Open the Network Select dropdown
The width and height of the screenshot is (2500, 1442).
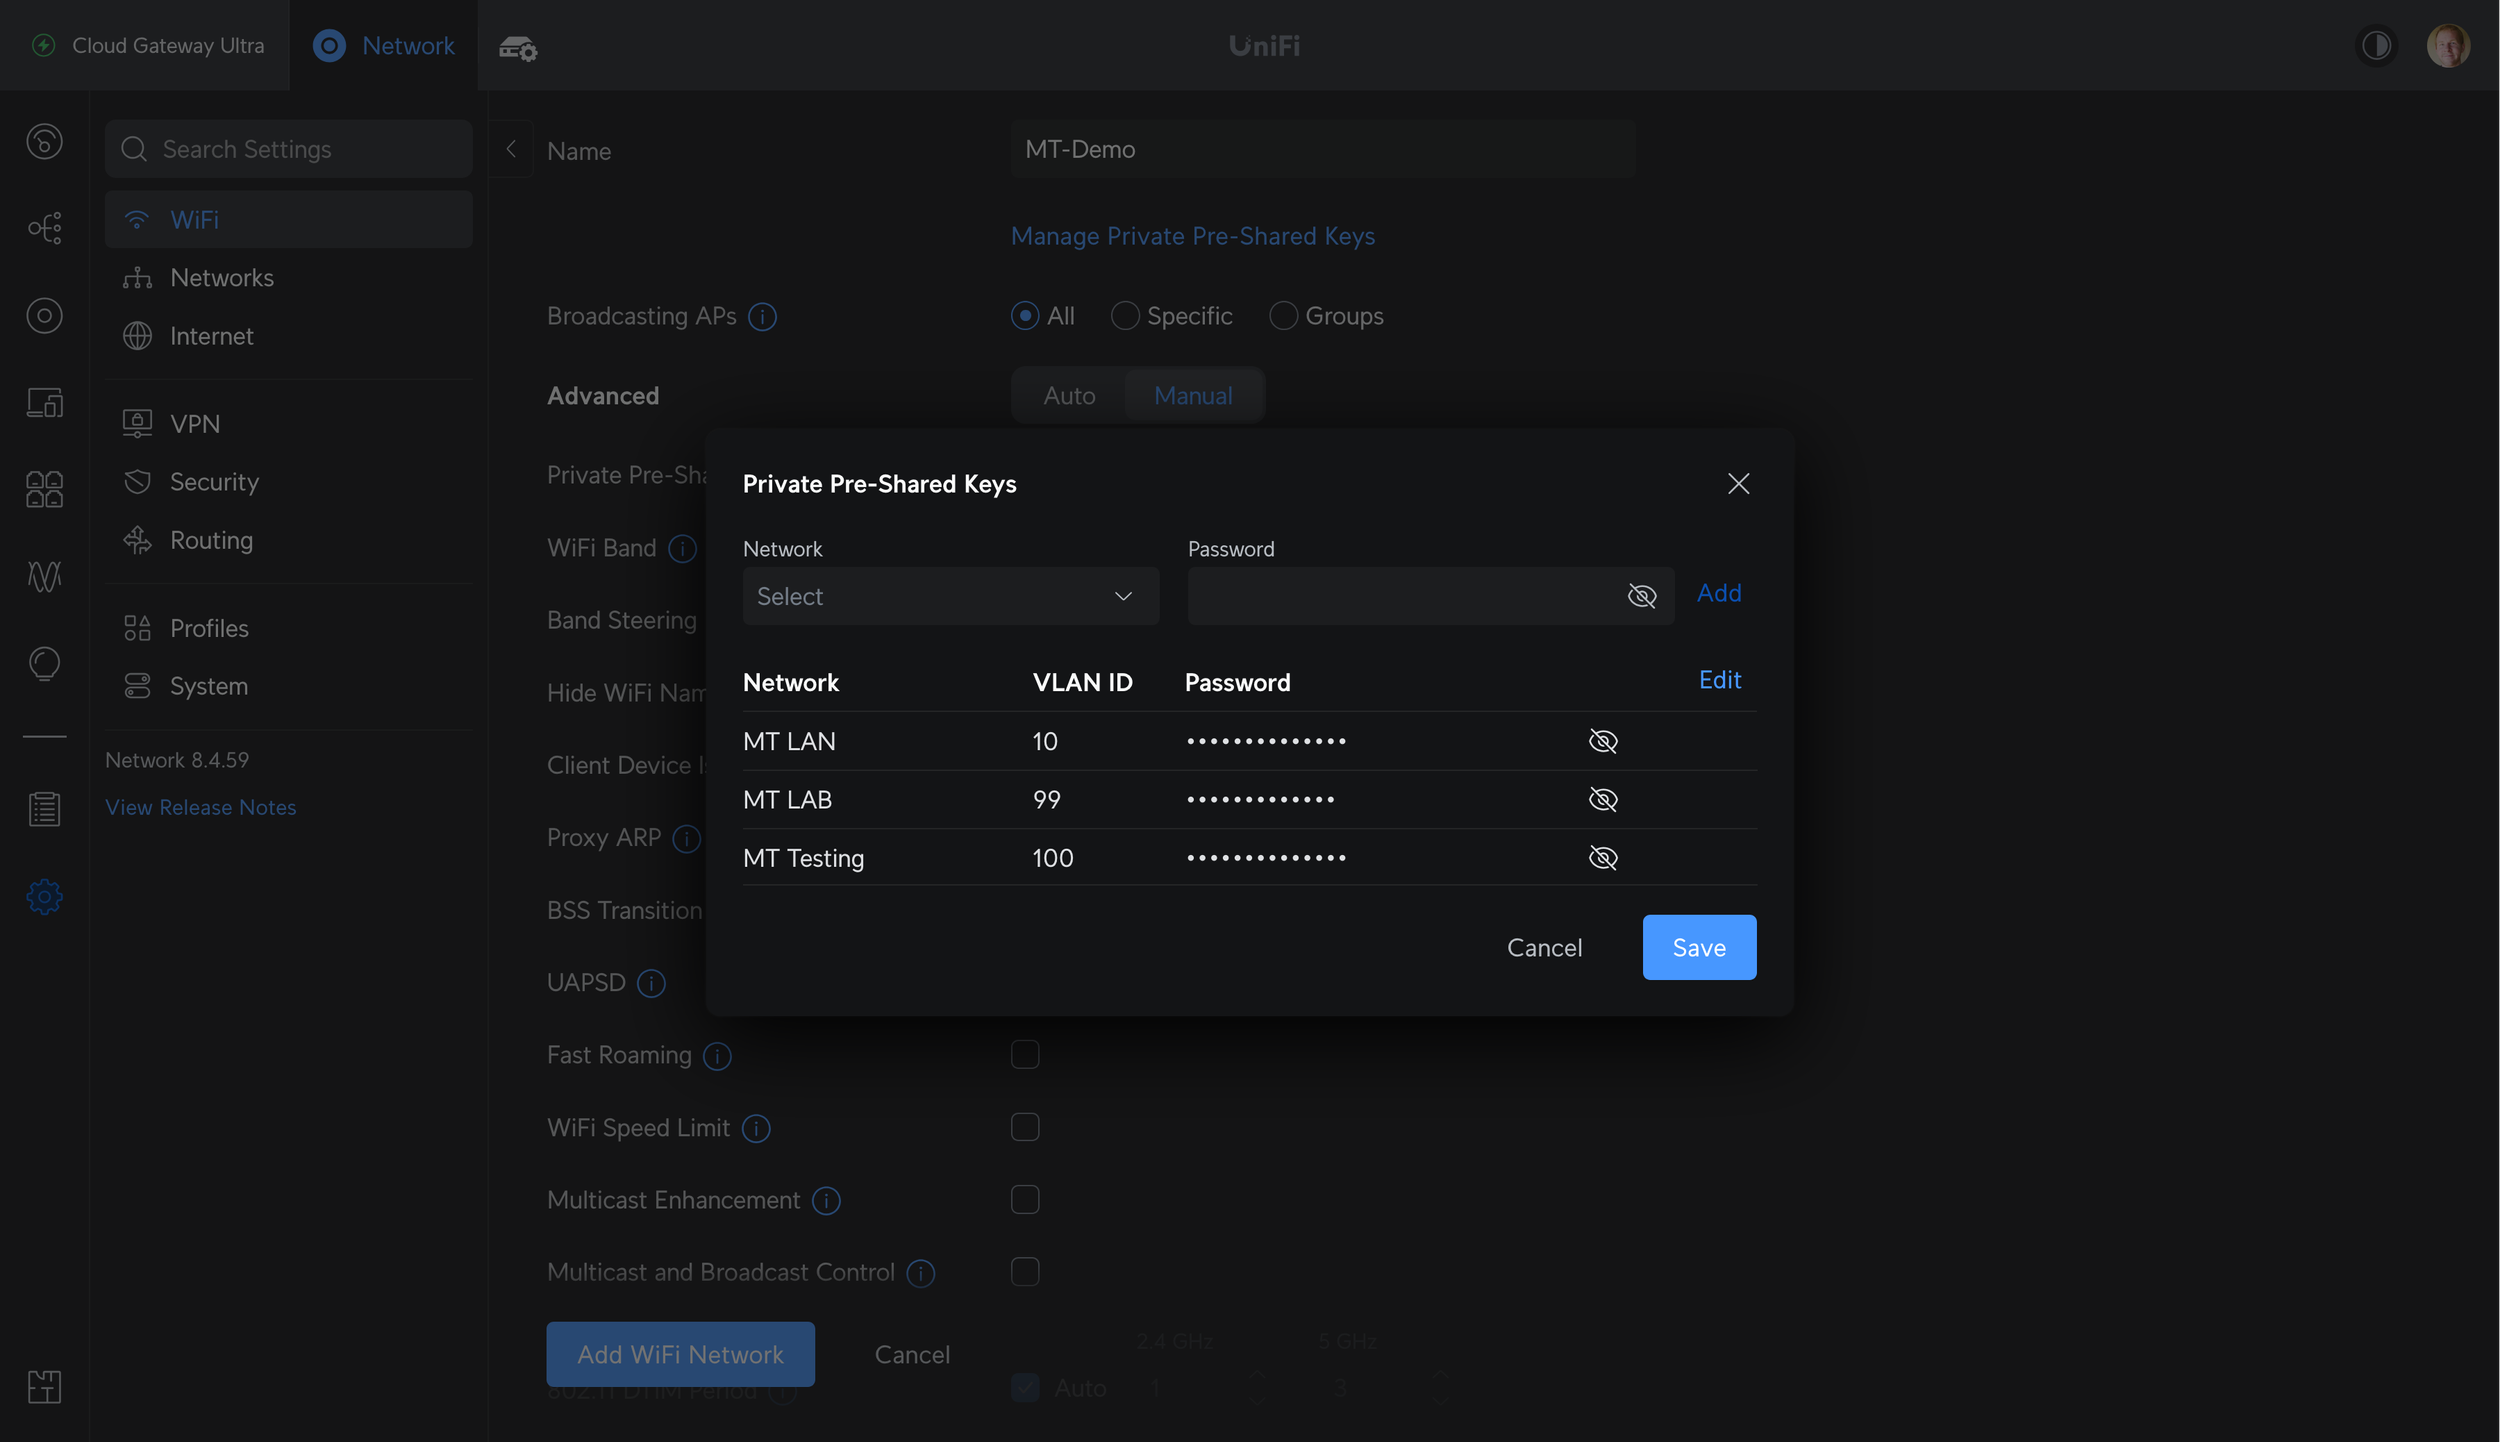click(950, 596)
